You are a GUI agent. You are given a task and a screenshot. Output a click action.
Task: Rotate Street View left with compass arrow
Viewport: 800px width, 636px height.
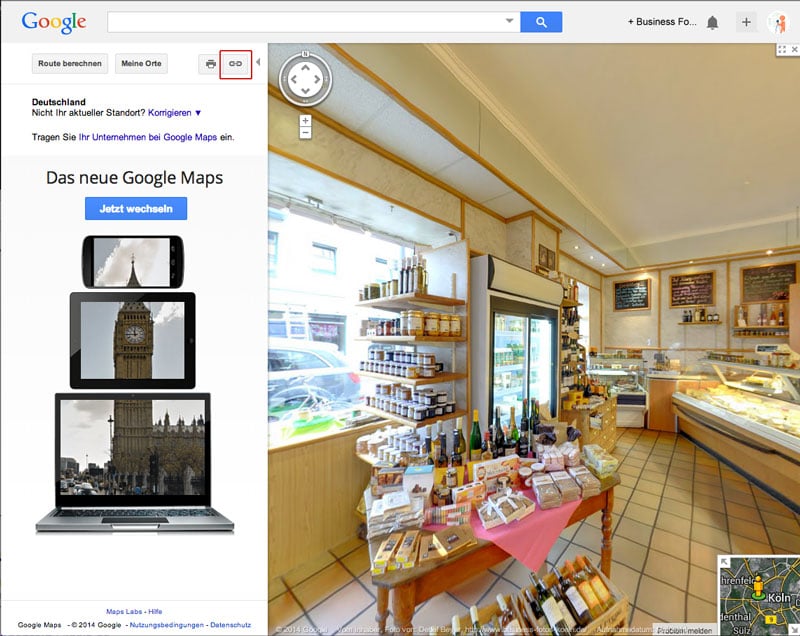click(293, 80)
